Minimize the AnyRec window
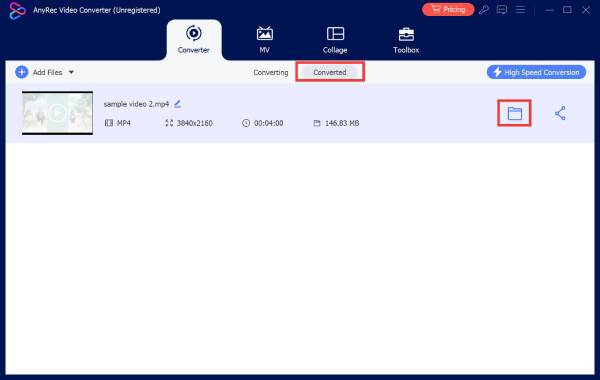 549,10
